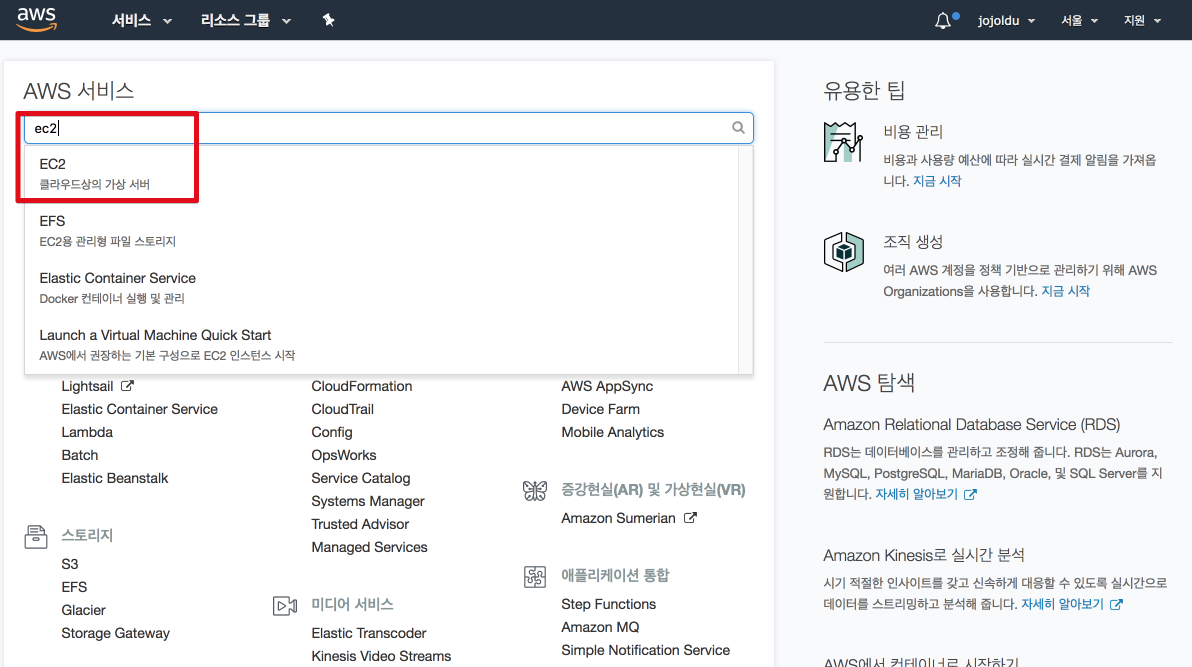The height and width of the screenshot is (667, 1192).
Task: Open Elastic Container Service in service list
Action: 139,409
